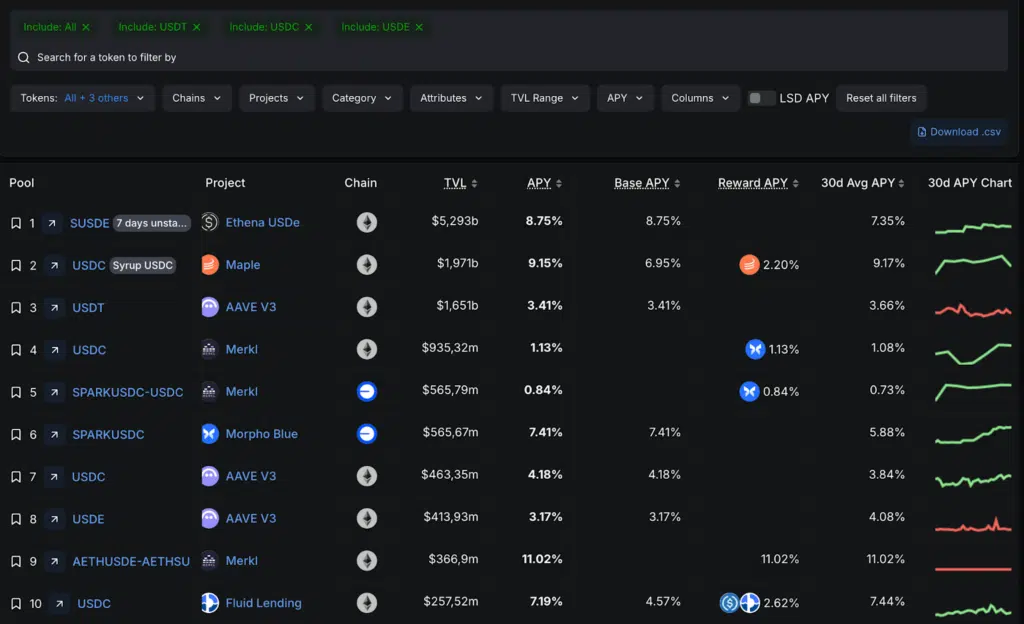The width and height of the screenshot is (1024, 624).
Task: Download pool data as CSV
Action: (958, 131)
